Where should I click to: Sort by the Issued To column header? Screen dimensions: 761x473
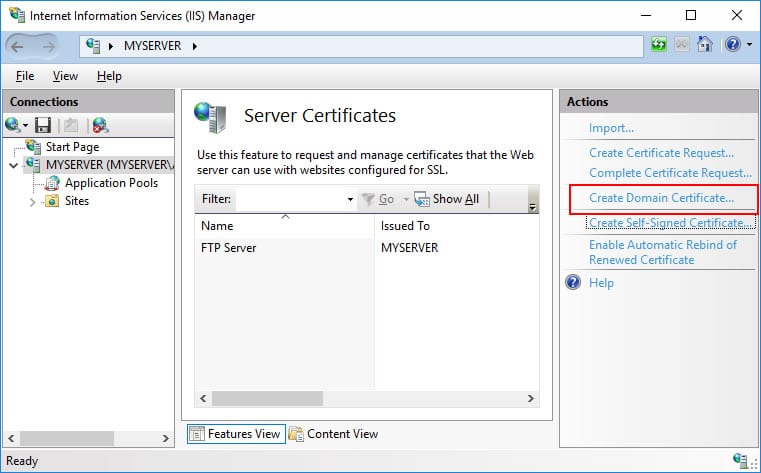click(457, 226)
